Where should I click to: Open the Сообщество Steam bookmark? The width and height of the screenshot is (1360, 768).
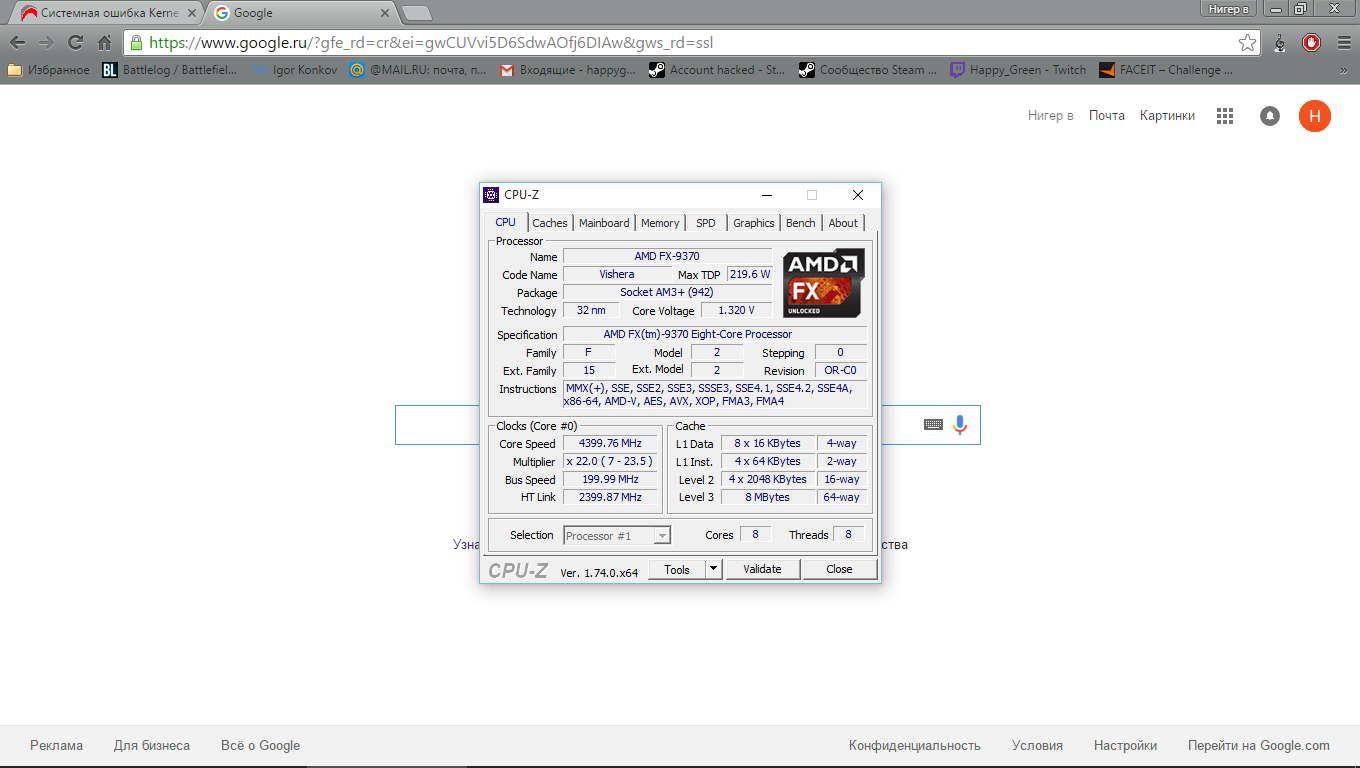[x=867, y=70]
